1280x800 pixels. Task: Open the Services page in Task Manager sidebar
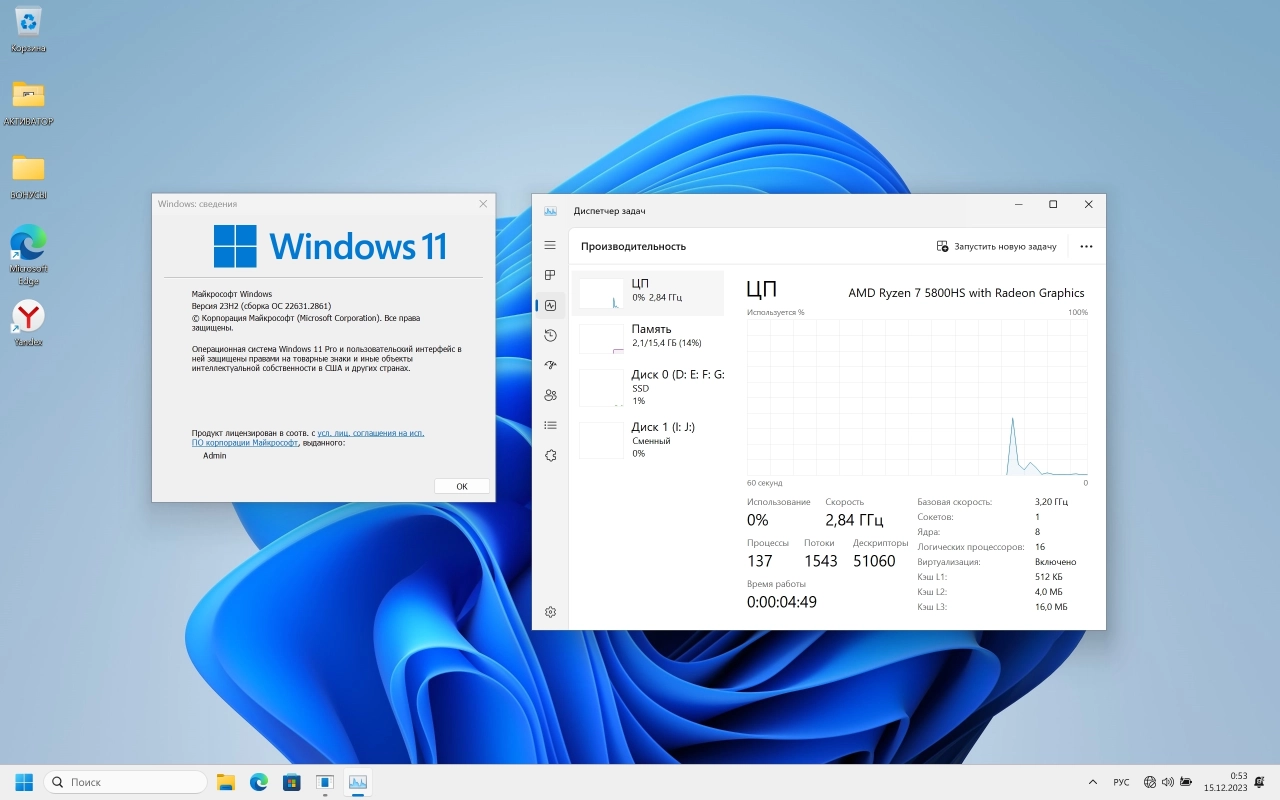[550, 455]
